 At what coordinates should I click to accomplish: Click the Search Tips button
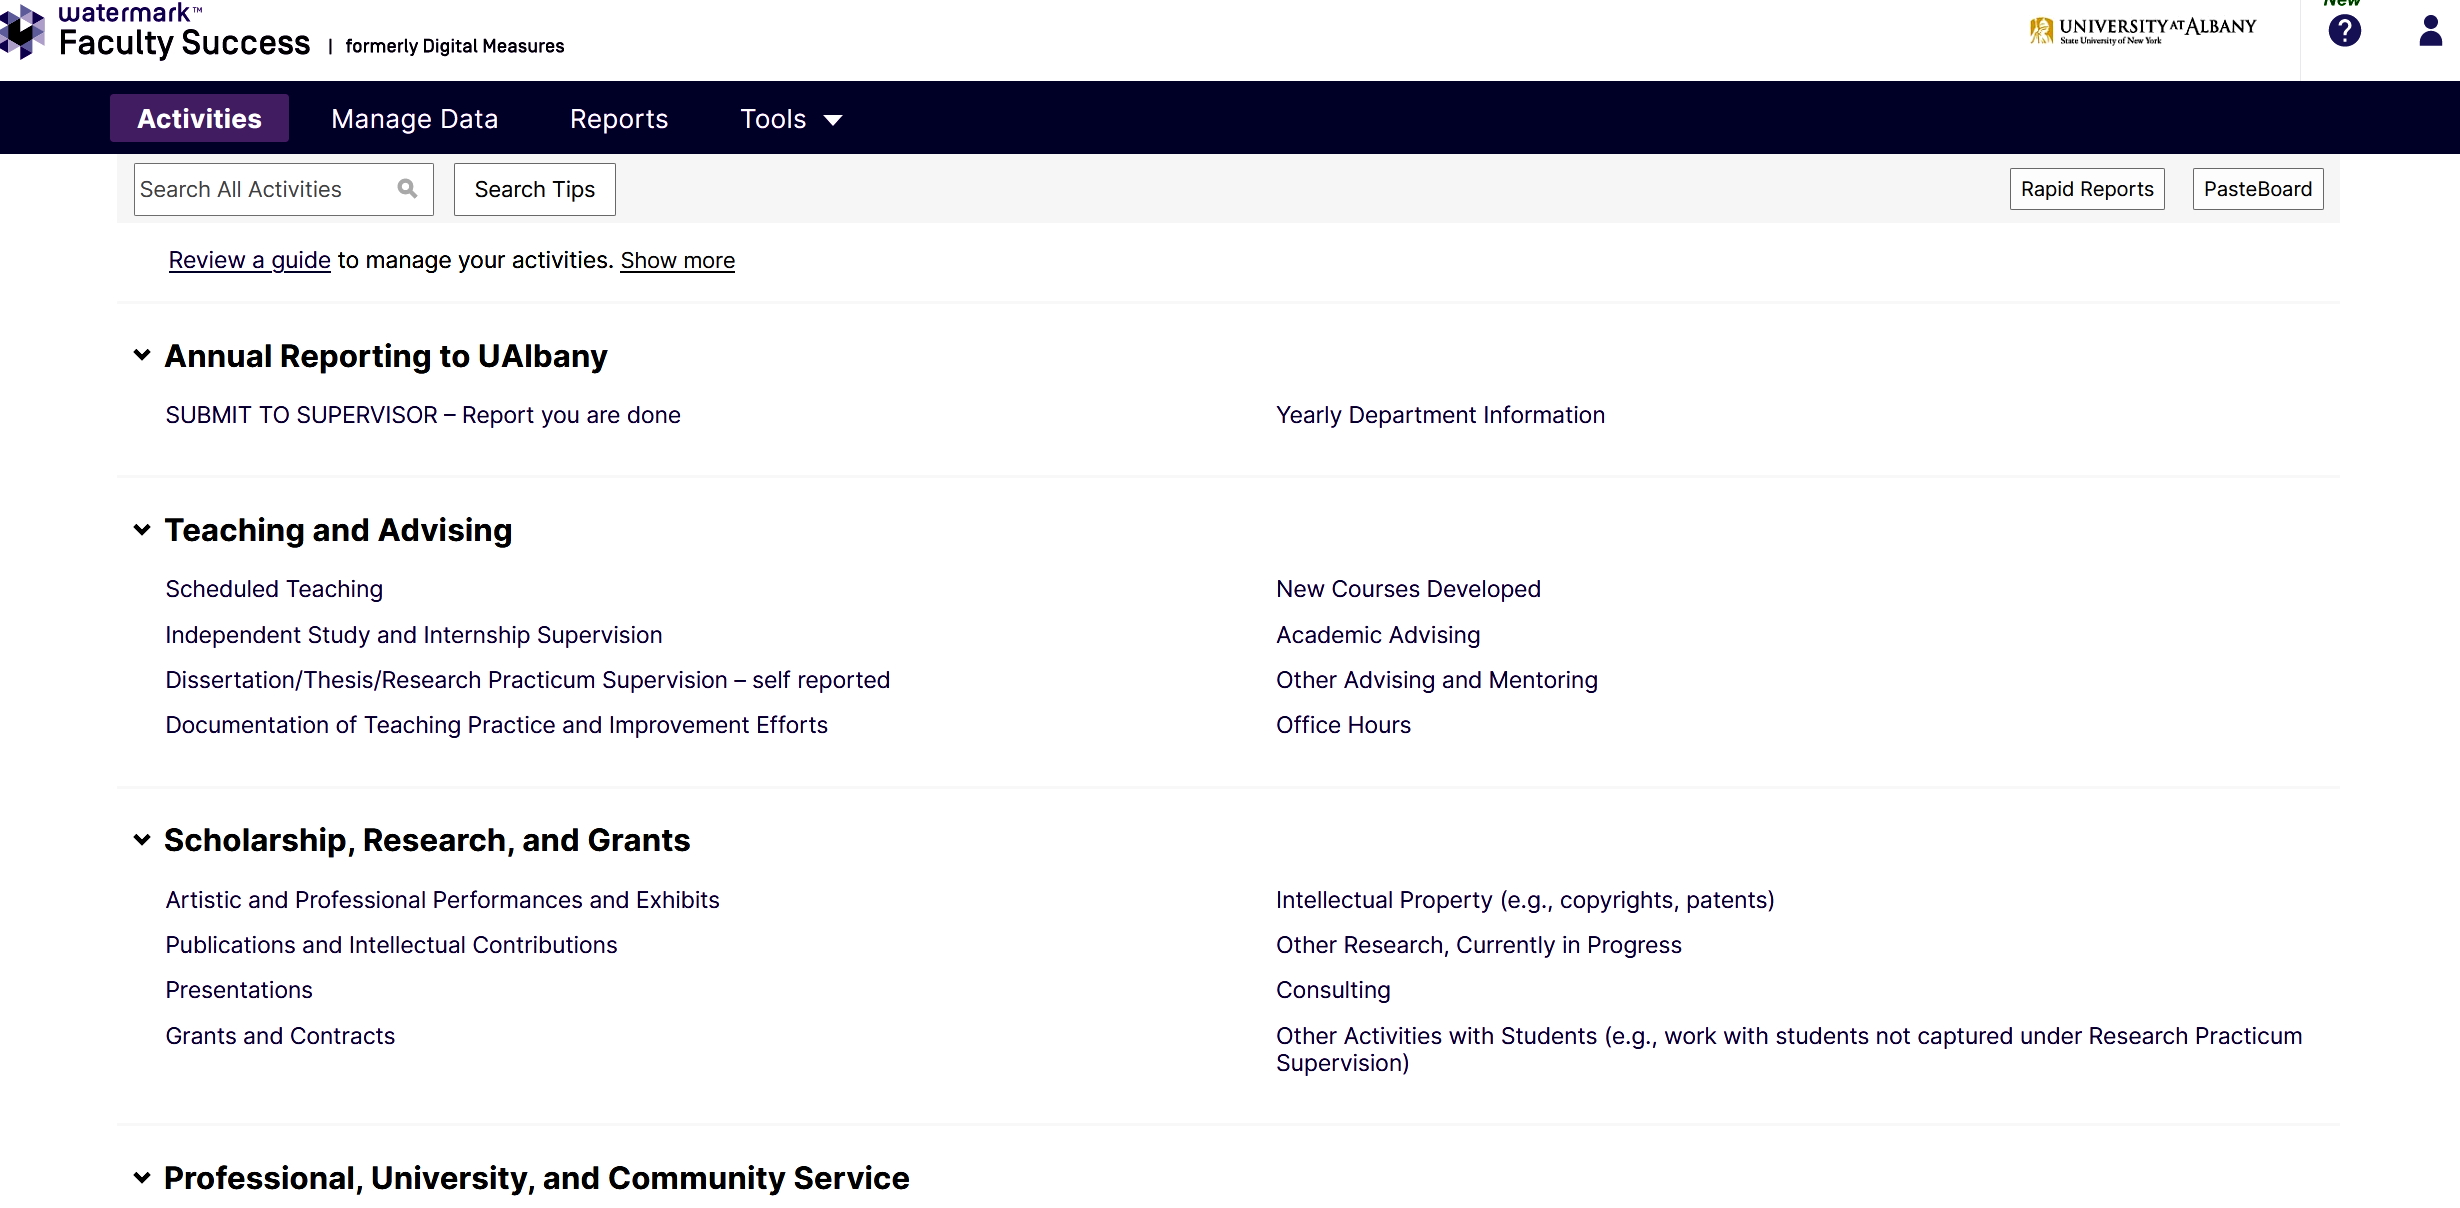pos(534,189)
